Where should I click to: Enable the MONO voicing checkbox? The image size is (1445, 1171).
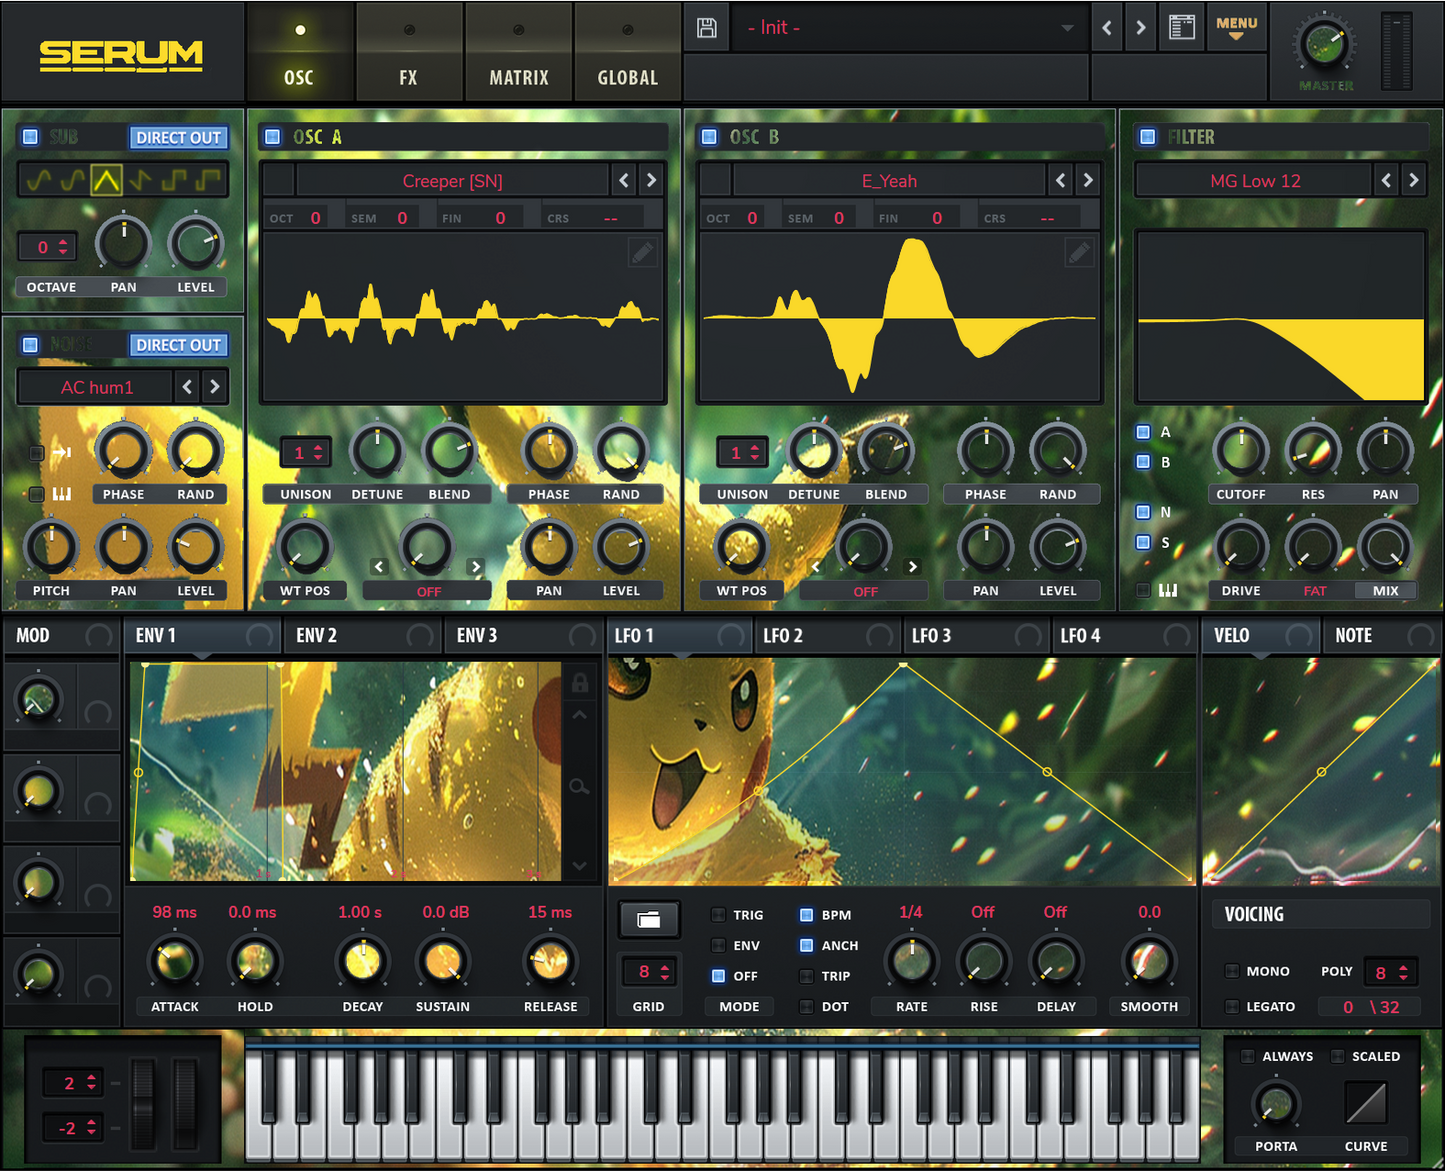click(x=1232, y=971)
